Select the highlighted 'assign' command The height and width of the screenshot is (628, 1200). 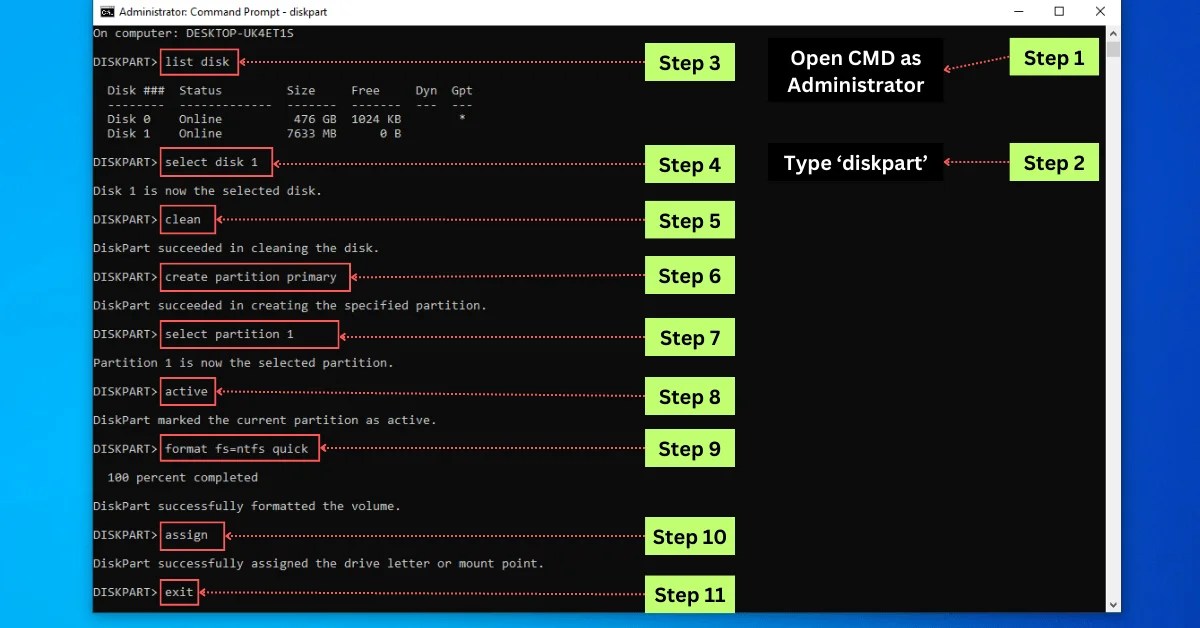tap(191, 535)
